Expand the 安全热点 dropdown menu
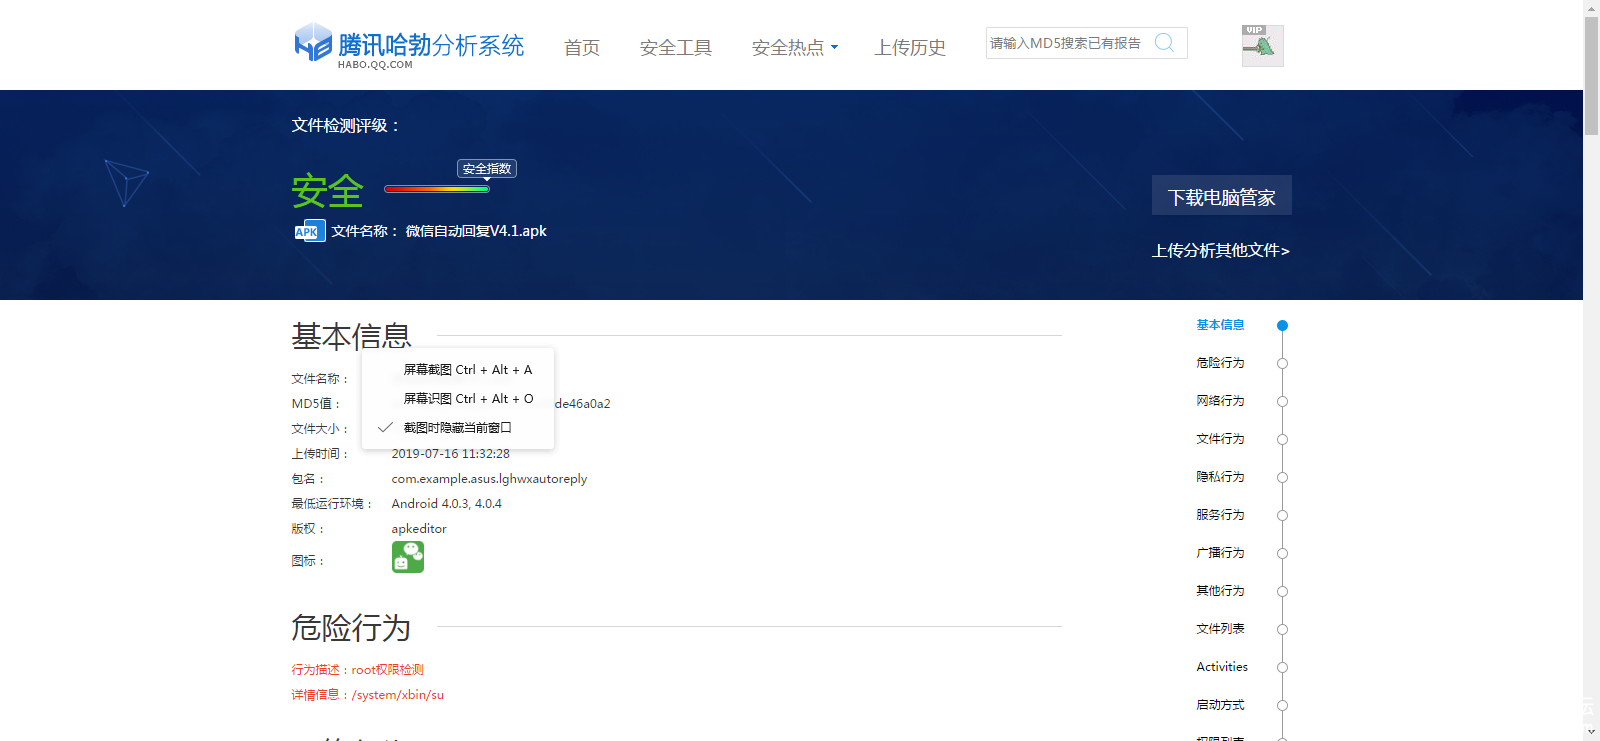 pos(795,47)
